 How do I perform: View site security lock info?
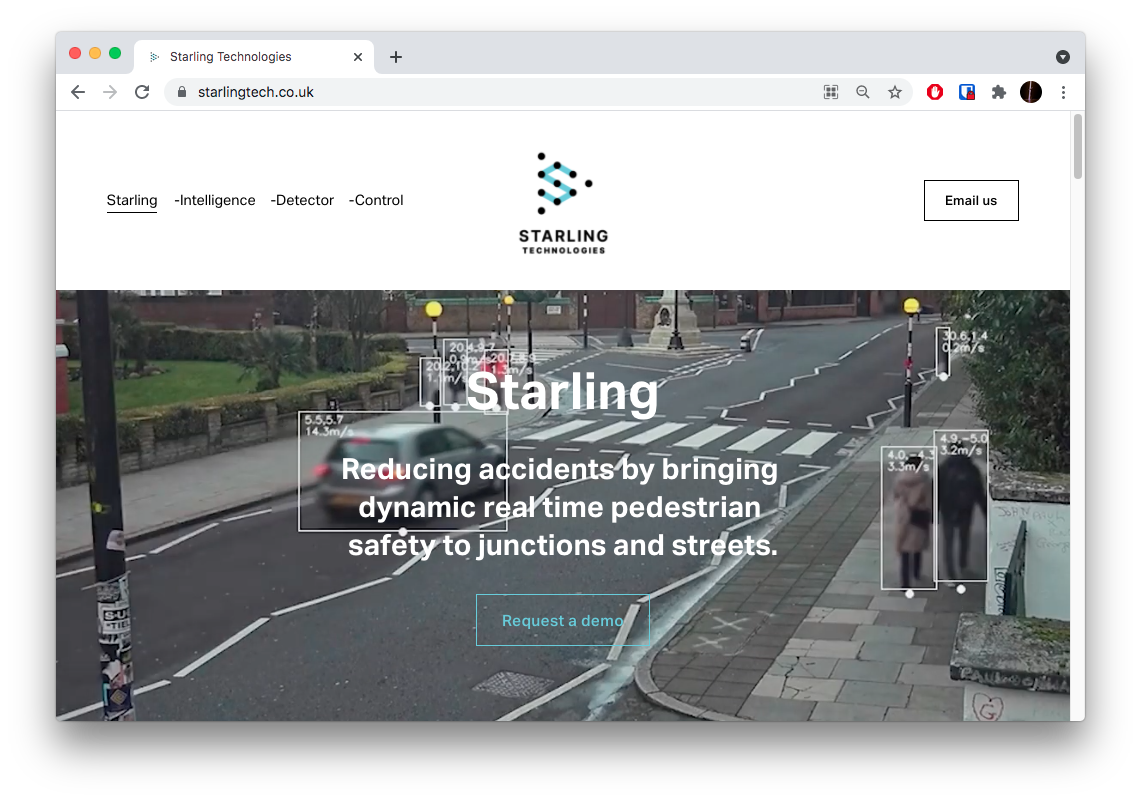pos(182,92)
